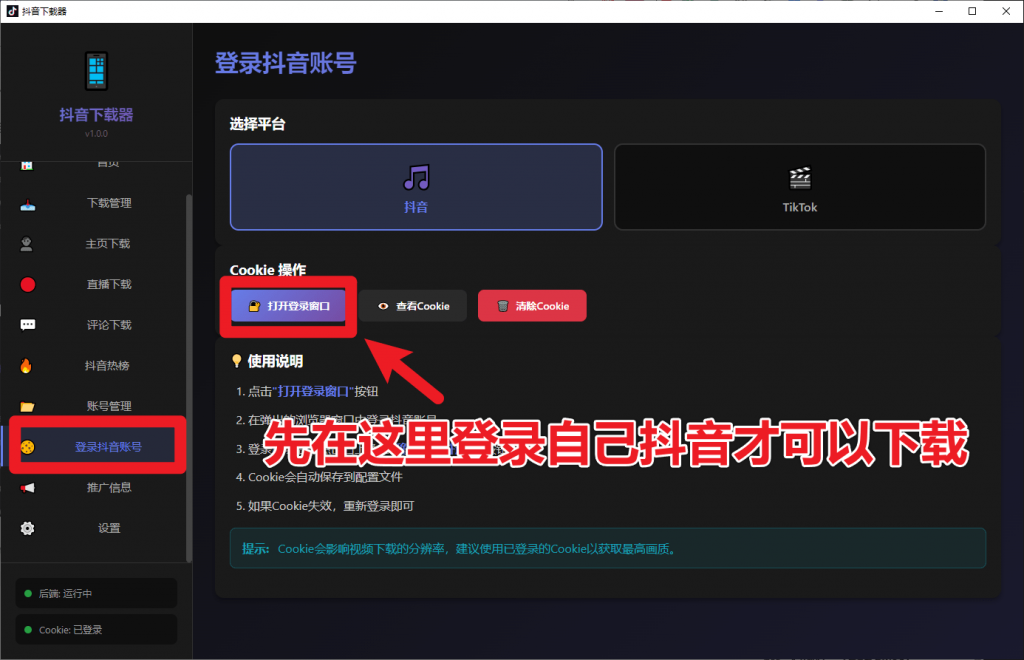
Task: Click the 使用说明 heading
Action: coord(275,361)
